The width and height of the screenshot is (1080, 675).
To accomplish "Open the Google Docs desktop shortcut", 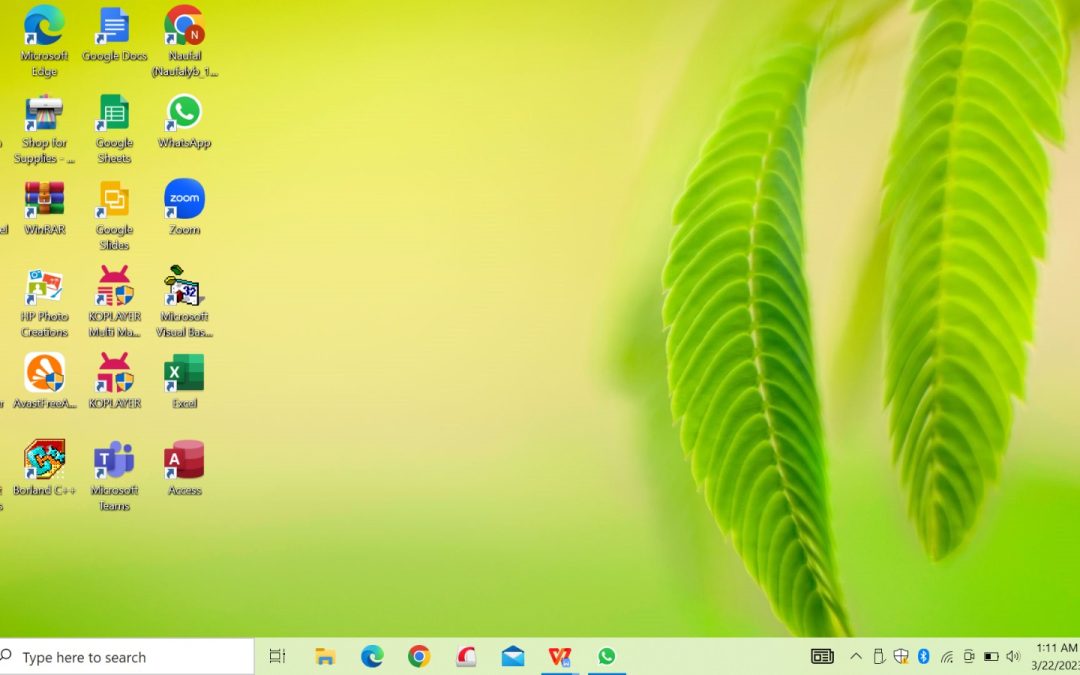I will click(114, 34).
